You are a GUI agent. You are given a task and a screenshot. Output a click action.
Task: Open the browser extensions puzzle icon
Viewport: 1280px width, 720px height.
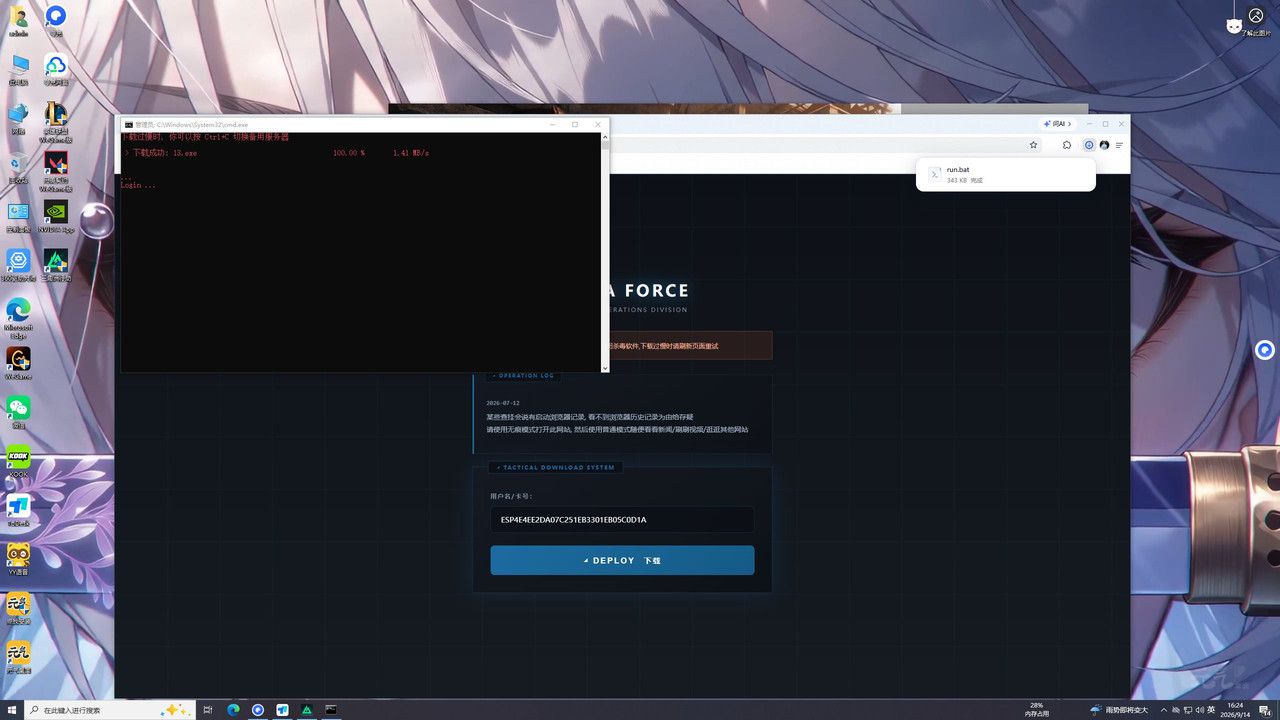(x=1067, y=145)
